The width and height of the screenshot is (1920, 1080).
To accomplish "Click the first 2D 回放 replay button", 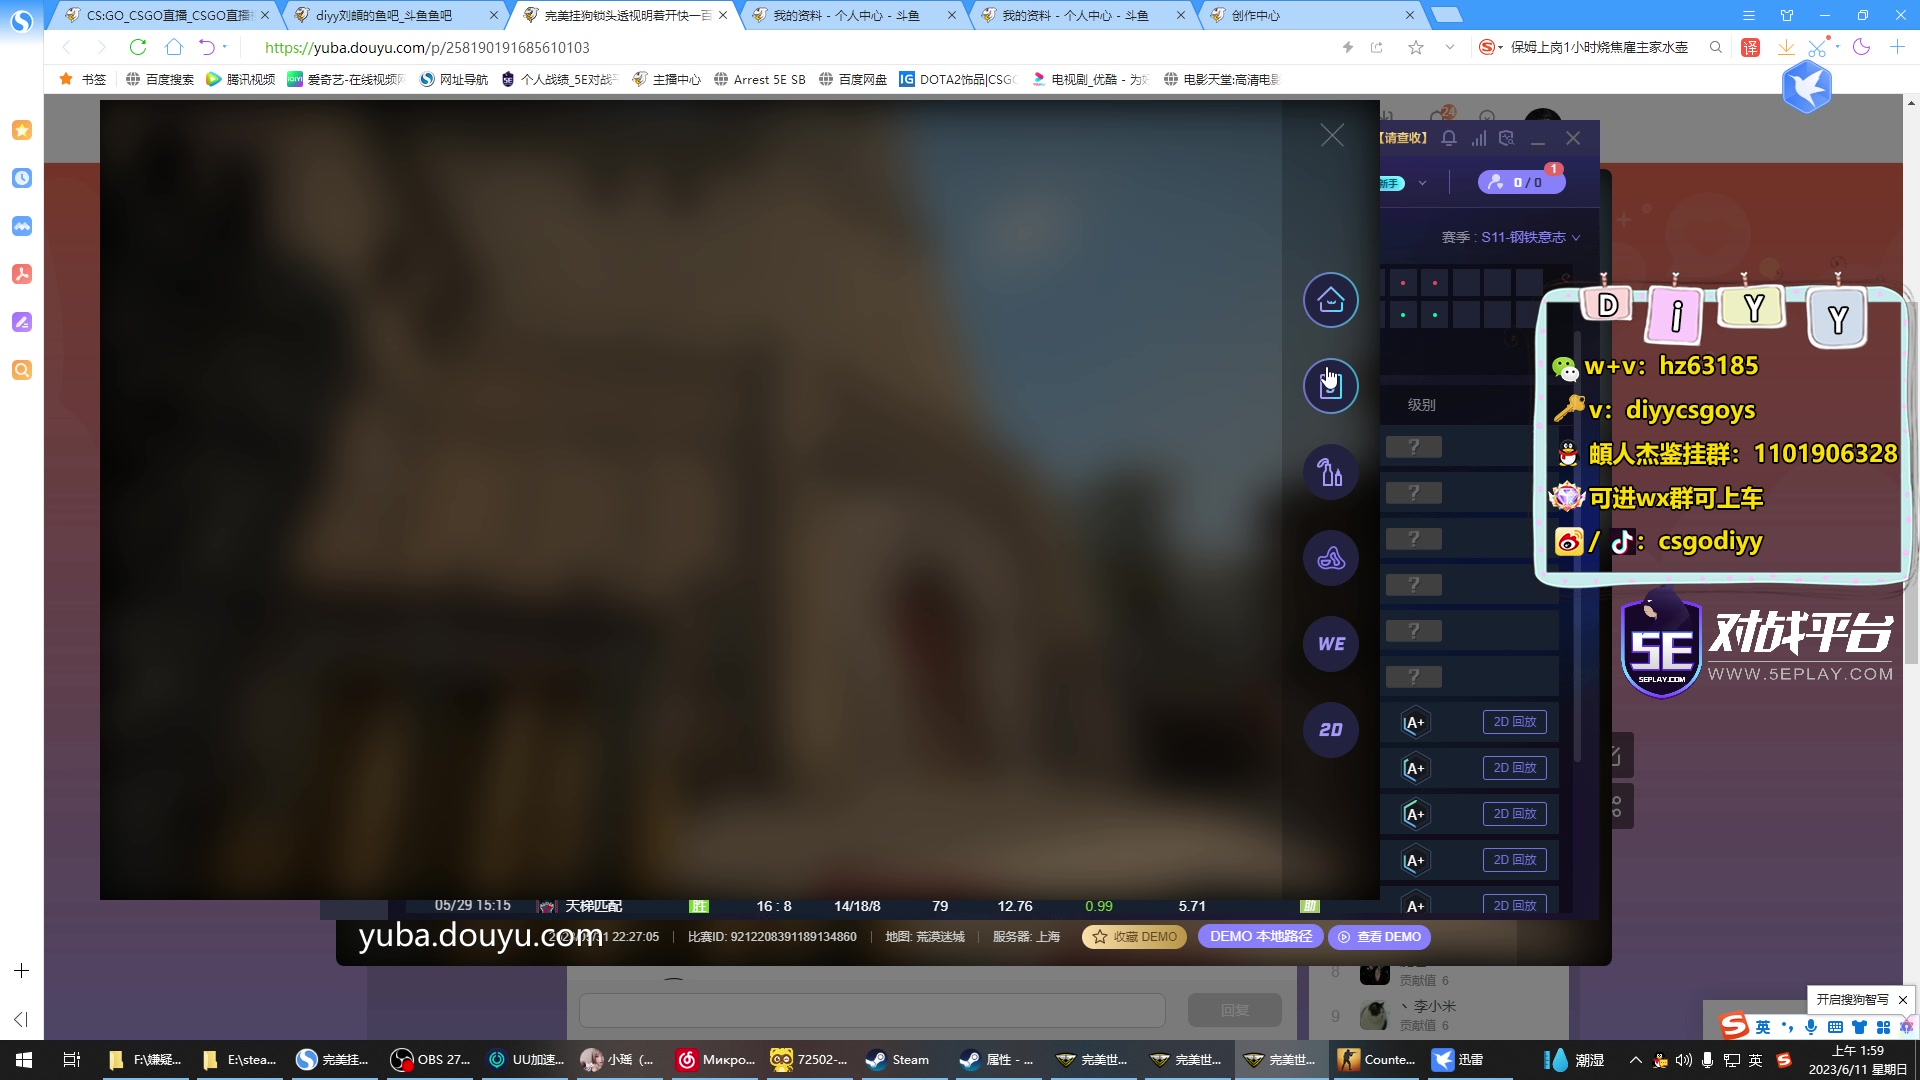I will (x=1515, y=722).
